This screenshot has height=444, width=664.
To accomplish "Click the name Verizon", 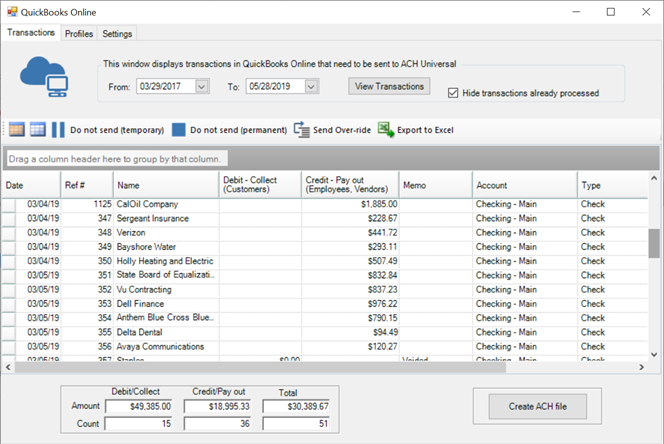I will (131, 233).
